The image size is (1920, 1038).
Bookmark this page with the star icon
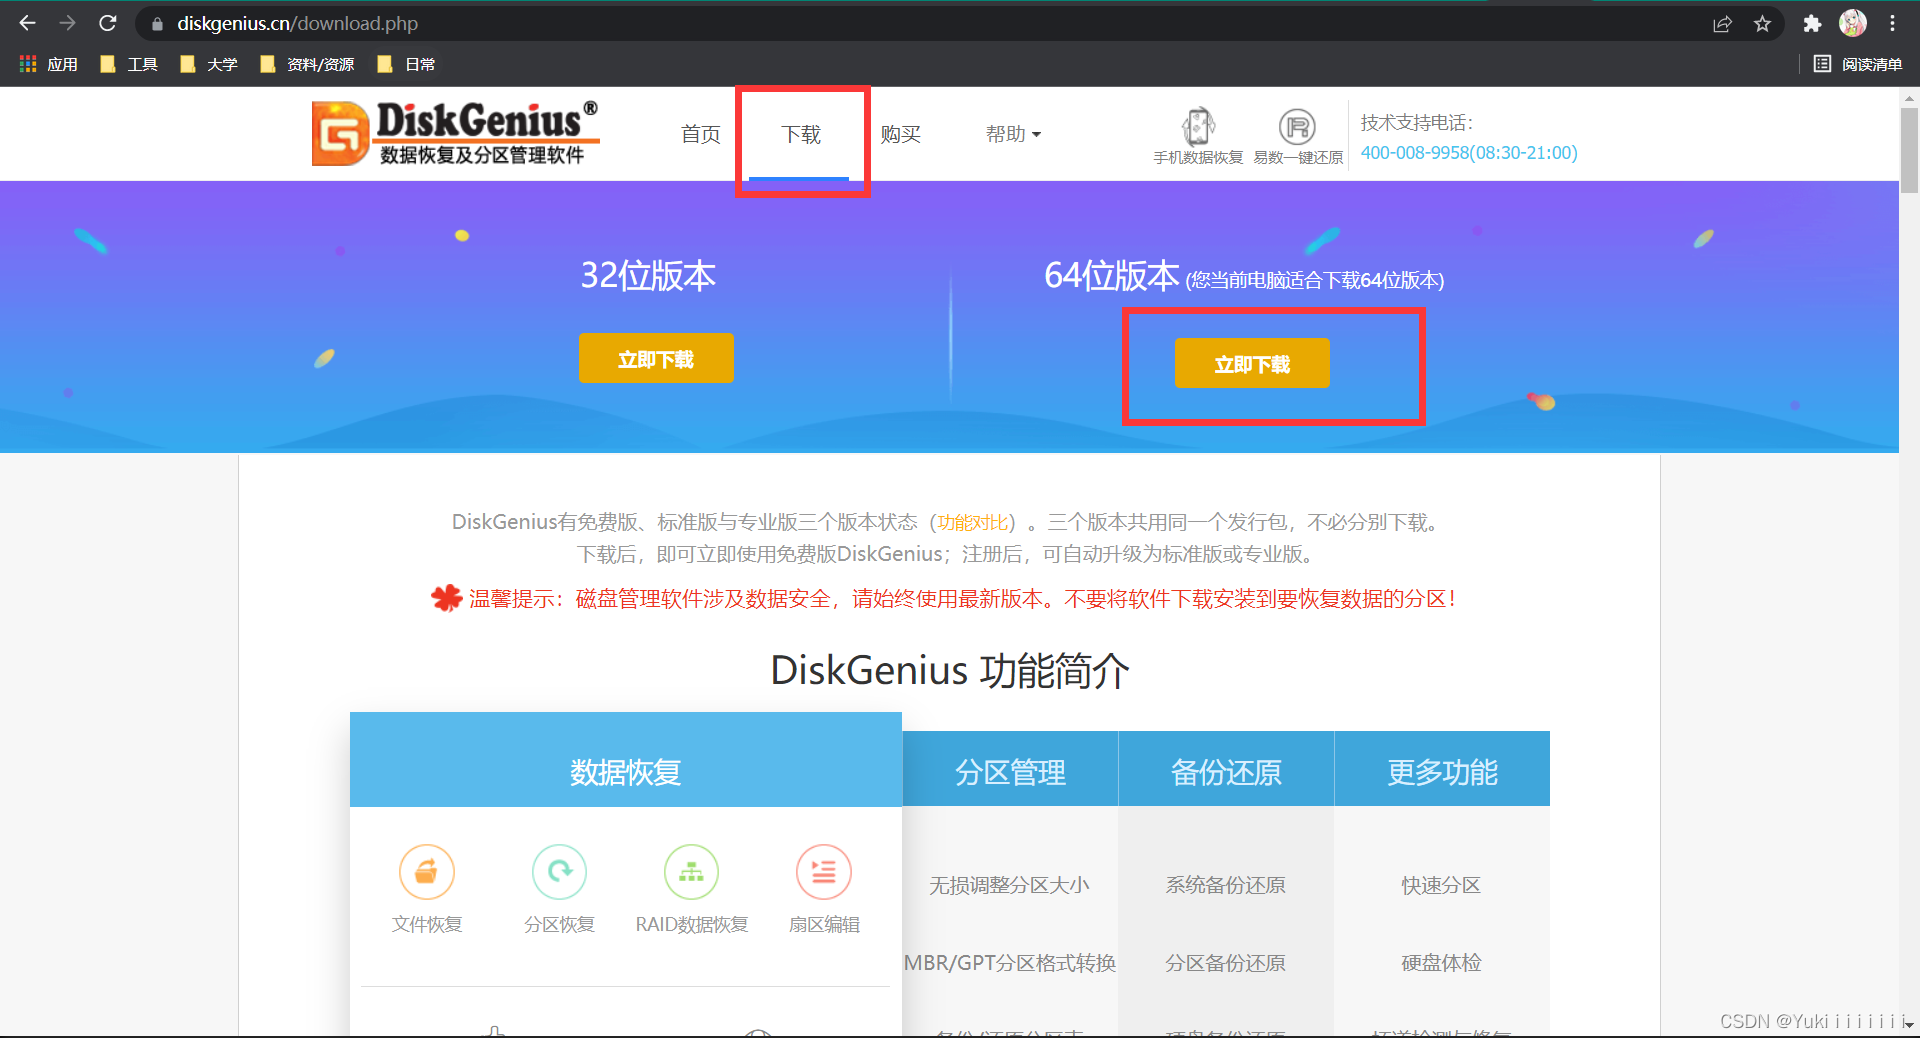coord(1762,24)
